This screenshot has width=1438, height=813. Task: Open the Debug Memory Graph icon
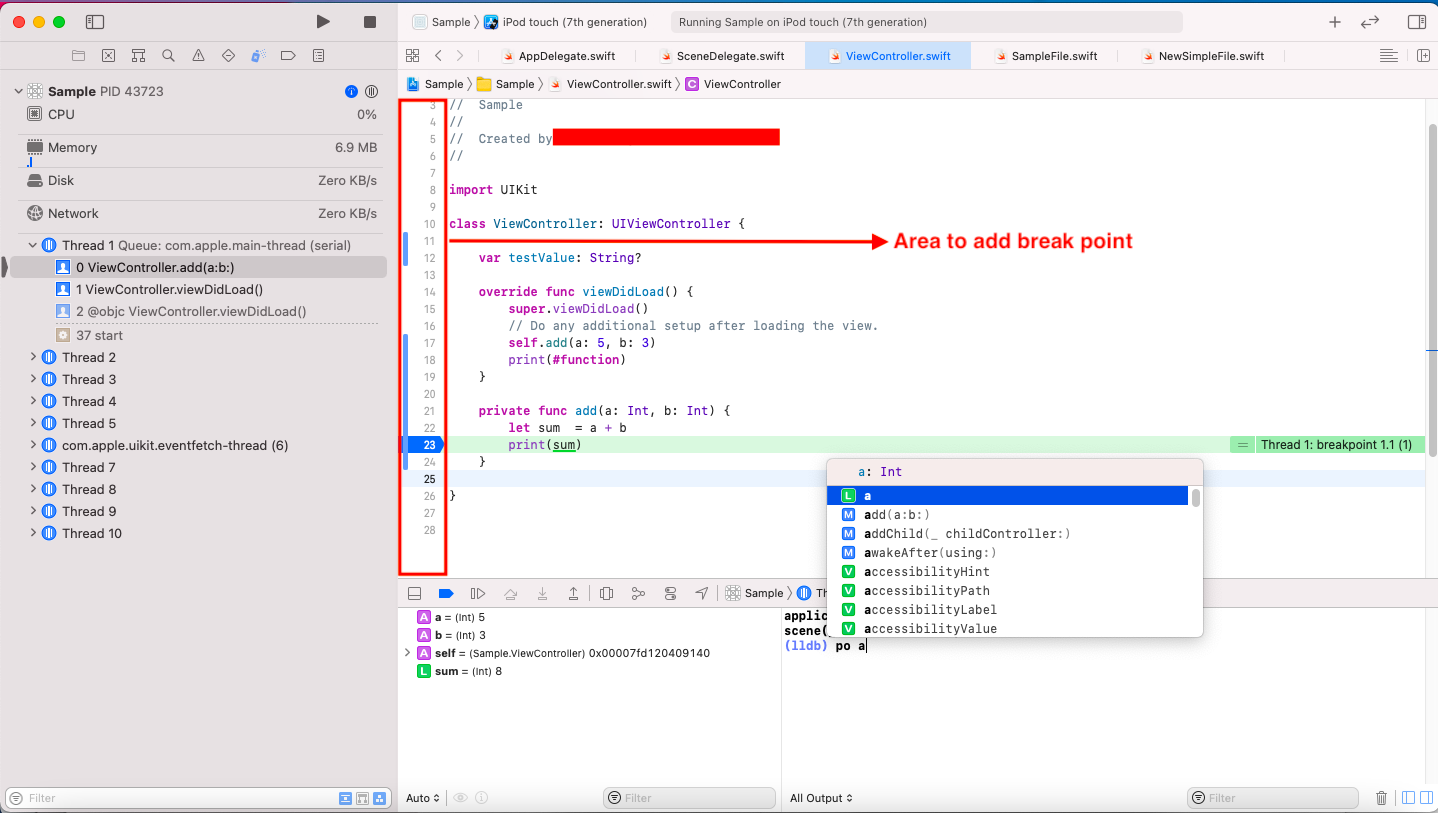tap(638, 593)
